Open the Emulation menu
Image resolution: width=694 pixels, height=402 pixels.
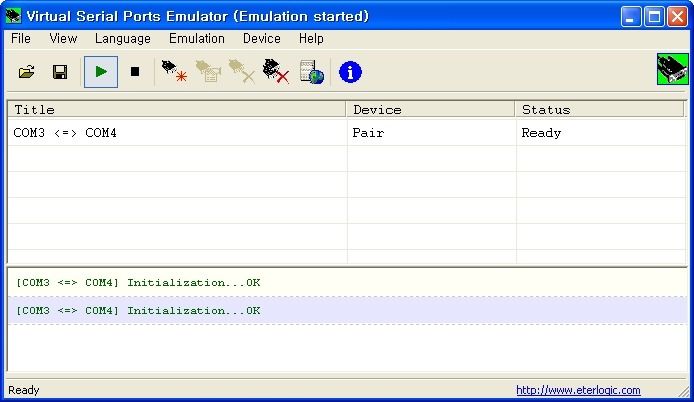click(197, 39)
